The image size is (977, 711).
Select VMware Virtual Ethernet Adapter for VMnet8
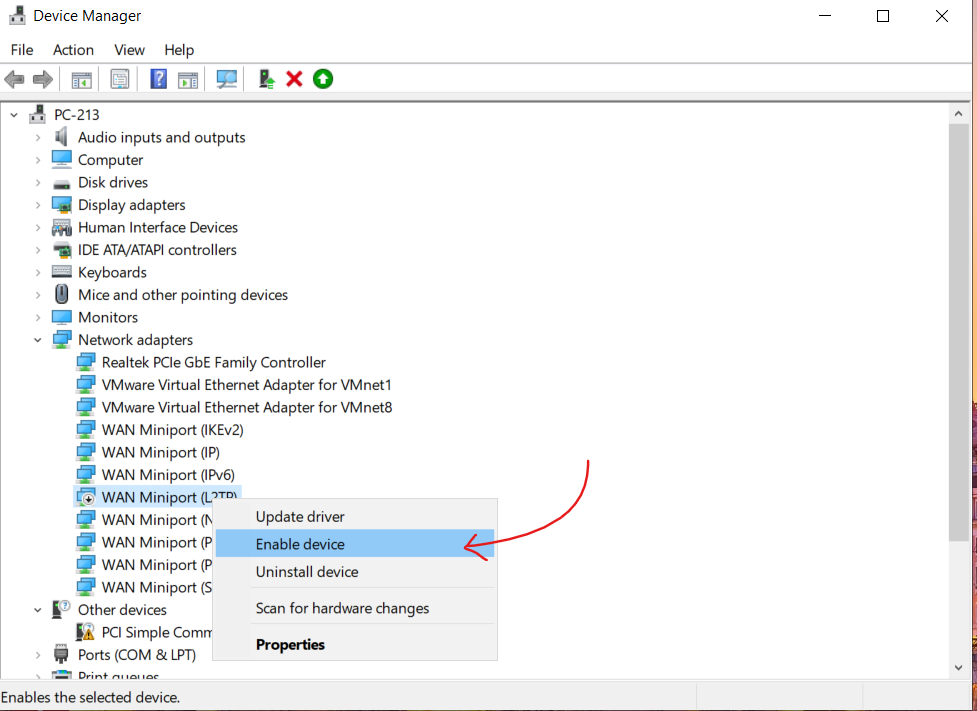pos(246,407)
